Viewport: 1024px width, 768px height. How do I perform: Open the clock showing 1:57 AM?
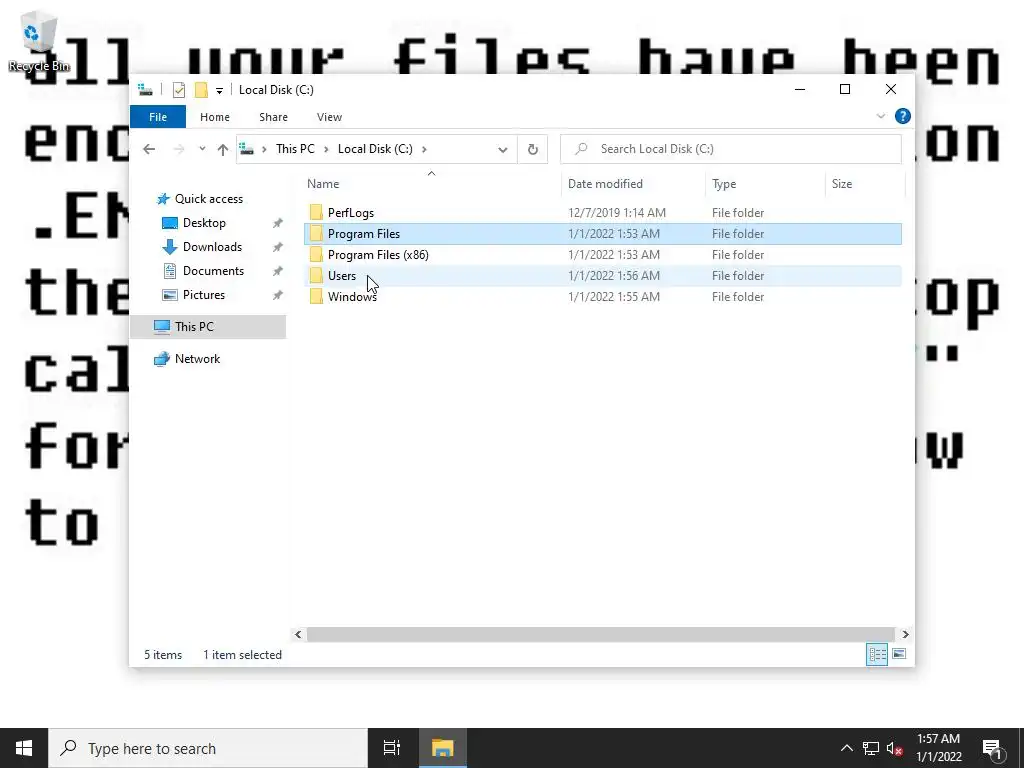tap(938, 748)
